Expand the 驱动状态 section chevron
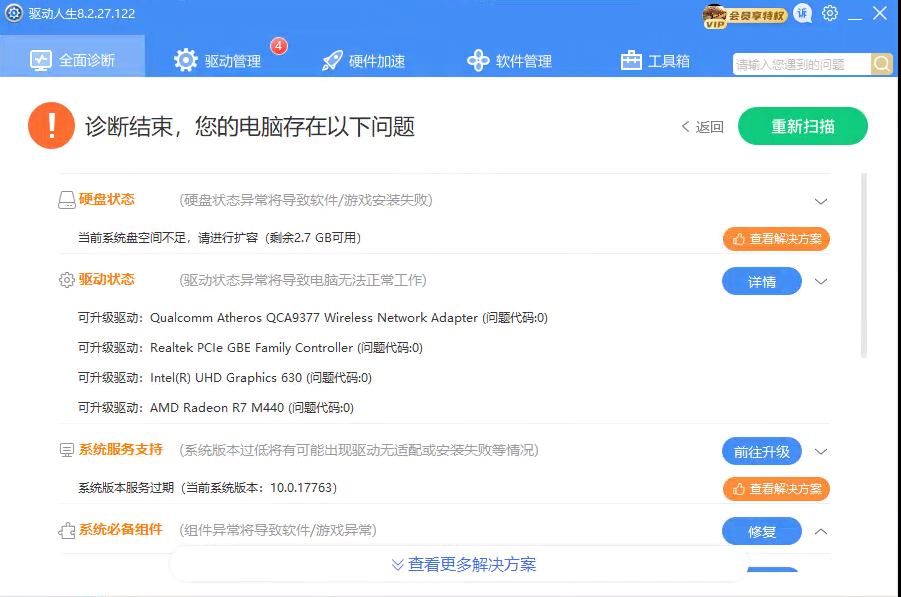This screenshot has height=597, width=901. pos(821,281)
